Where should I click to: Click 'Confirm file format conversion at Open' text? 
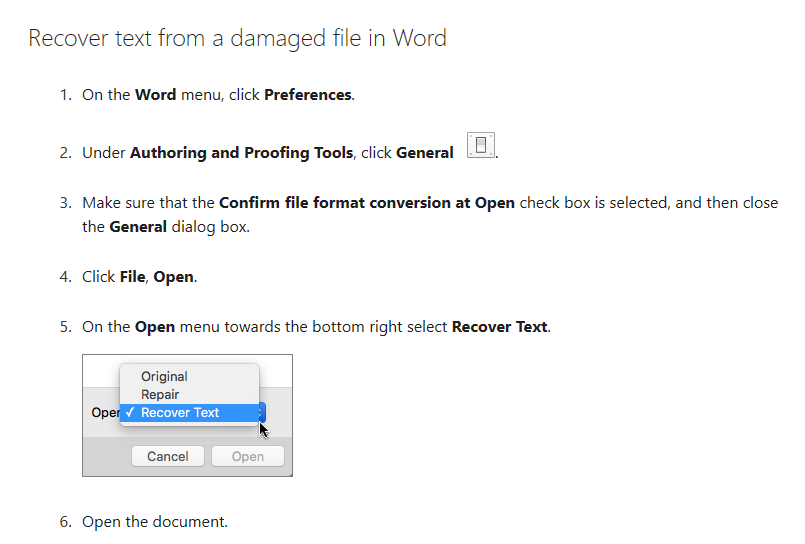pyautogui.click(x=367, y=203)
